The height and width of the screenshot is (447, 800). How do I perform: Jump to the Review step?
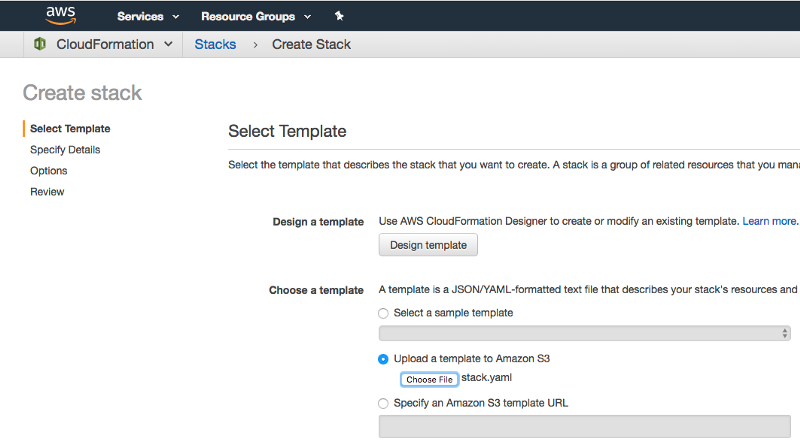coord(47,192)
